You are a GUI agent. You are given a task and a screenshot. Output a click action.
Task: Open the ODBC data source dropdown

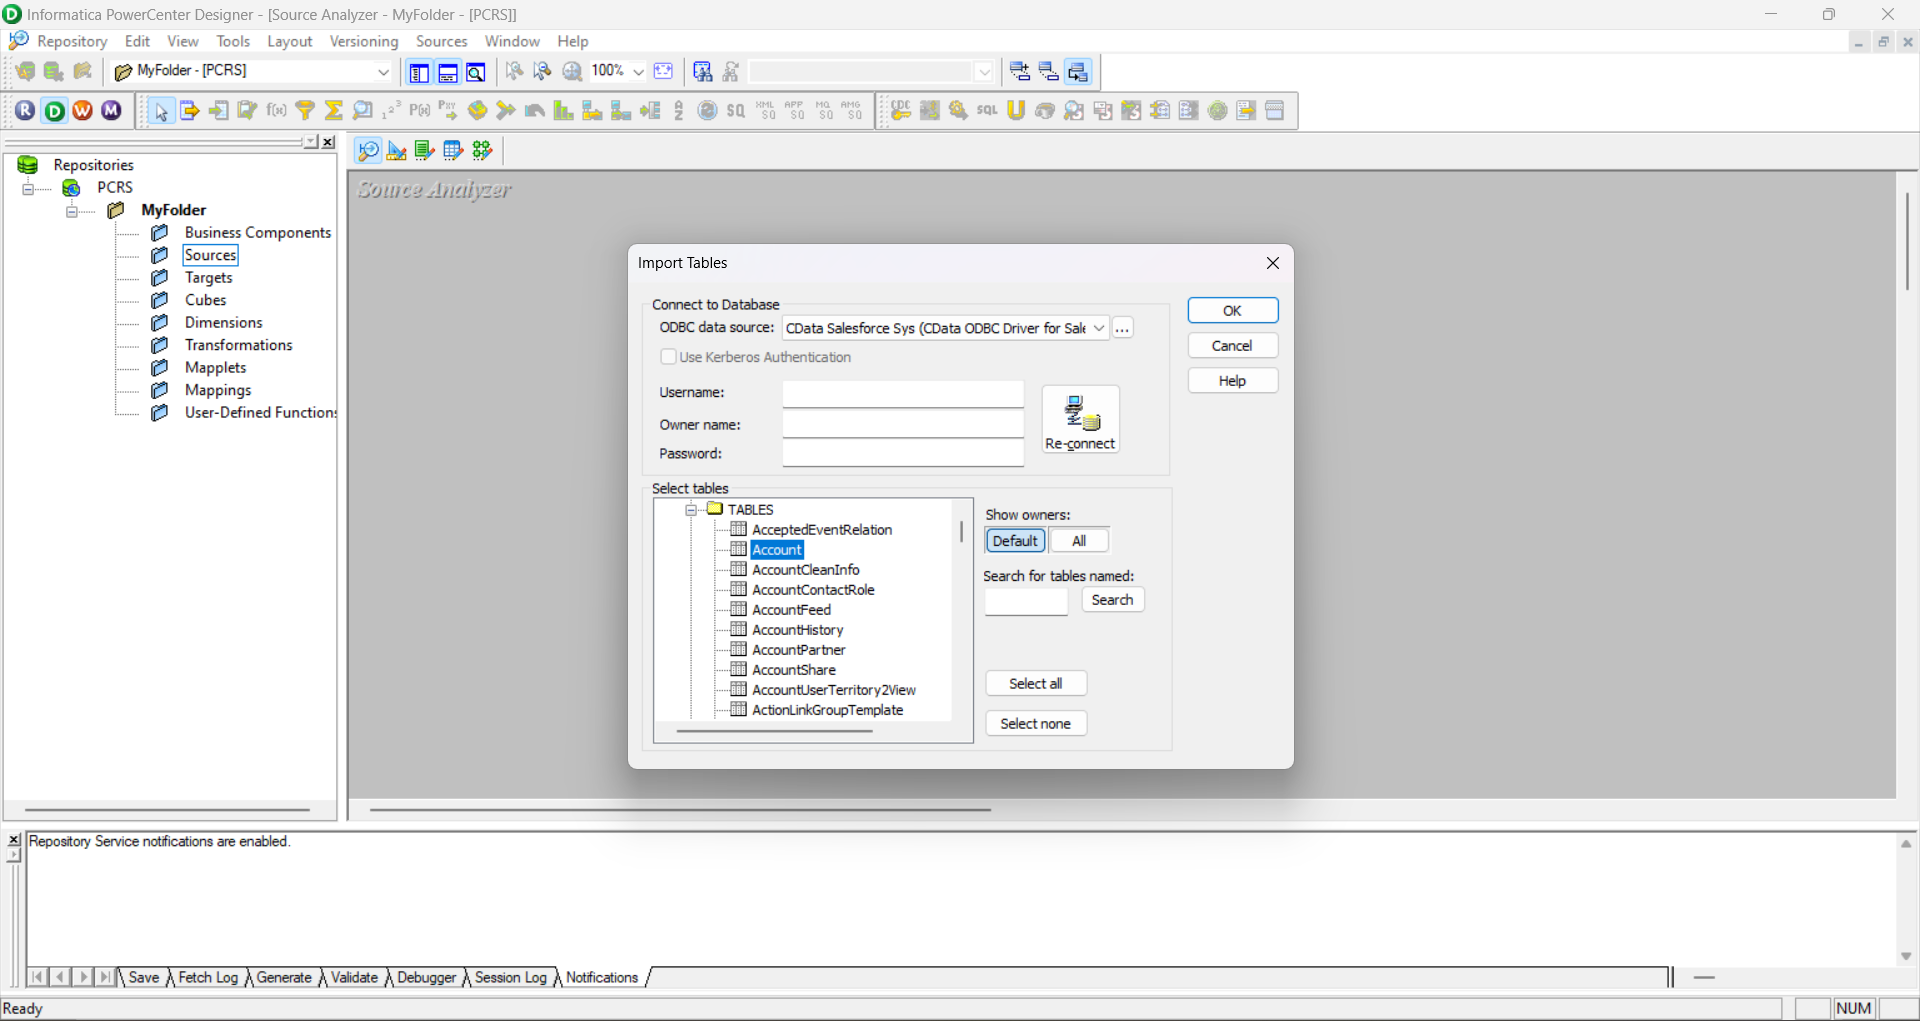[x=1099, y=327]
